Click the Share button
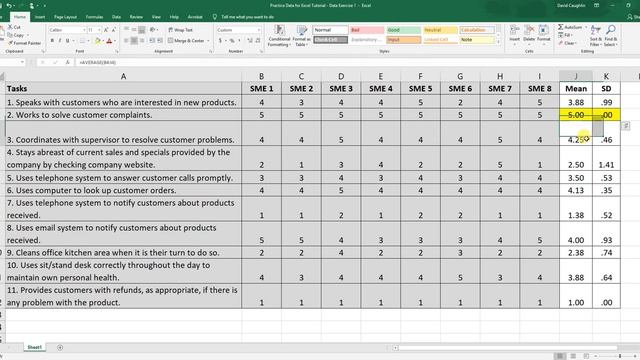The width and height of the screenshot is (640, 360). click(633, 17)
